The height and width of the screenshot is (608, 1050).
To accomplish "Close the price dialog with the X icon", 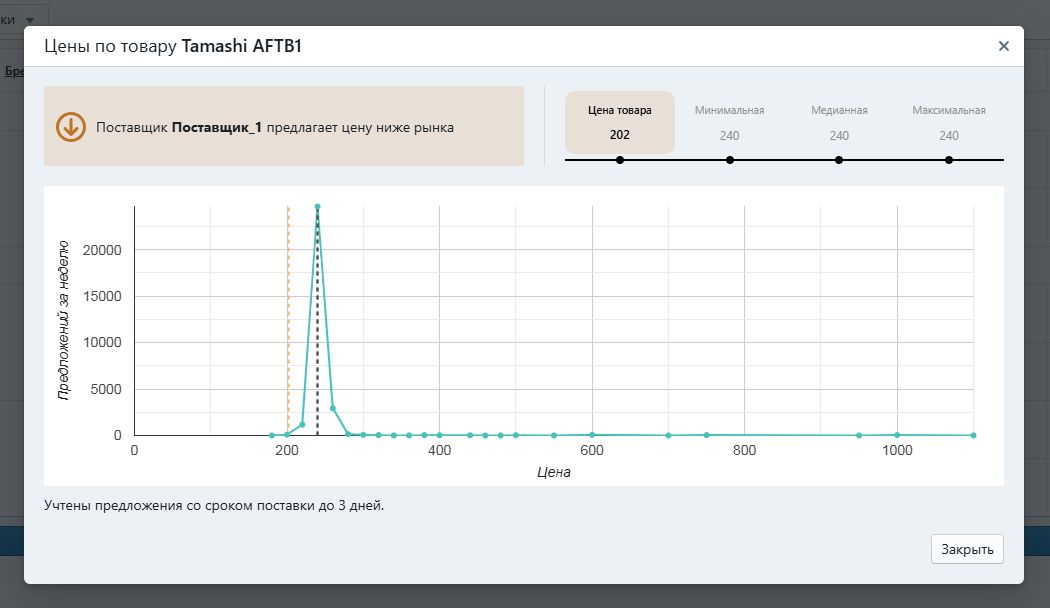I will point(1003,46).
